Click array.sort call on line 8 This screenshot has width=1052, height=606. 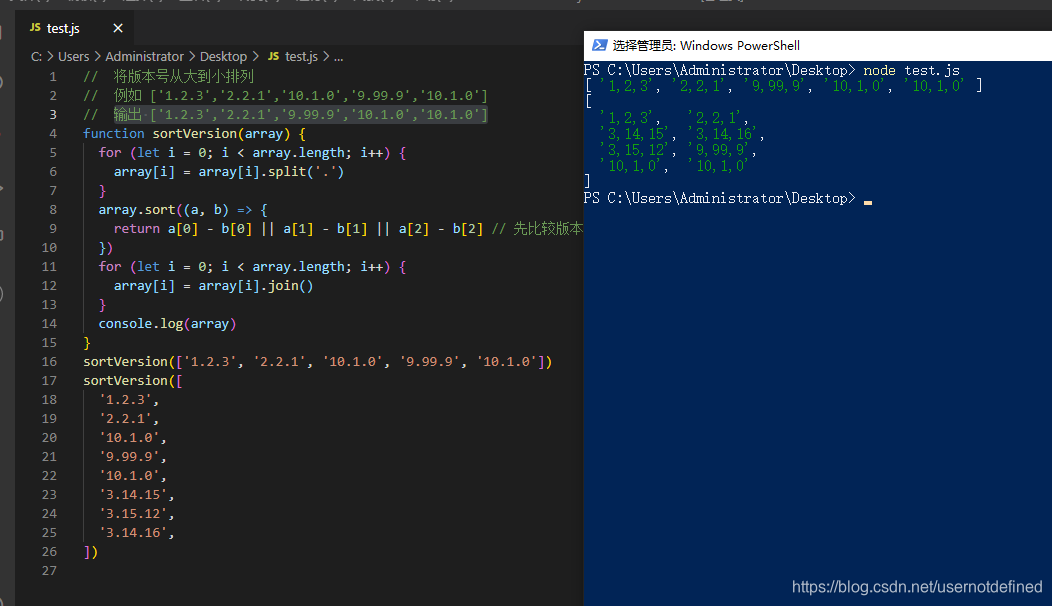point(137,209)
